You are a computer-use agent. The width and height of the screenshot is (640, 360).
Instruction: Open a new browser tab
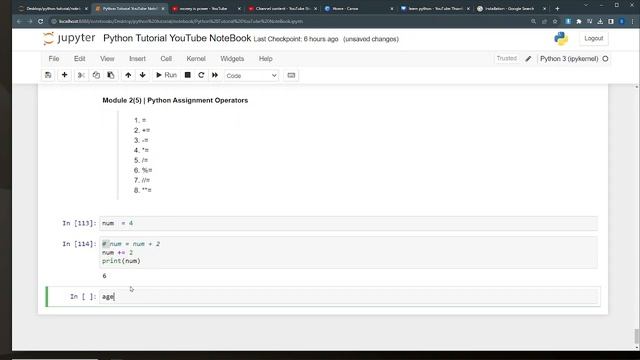point(557,8)
